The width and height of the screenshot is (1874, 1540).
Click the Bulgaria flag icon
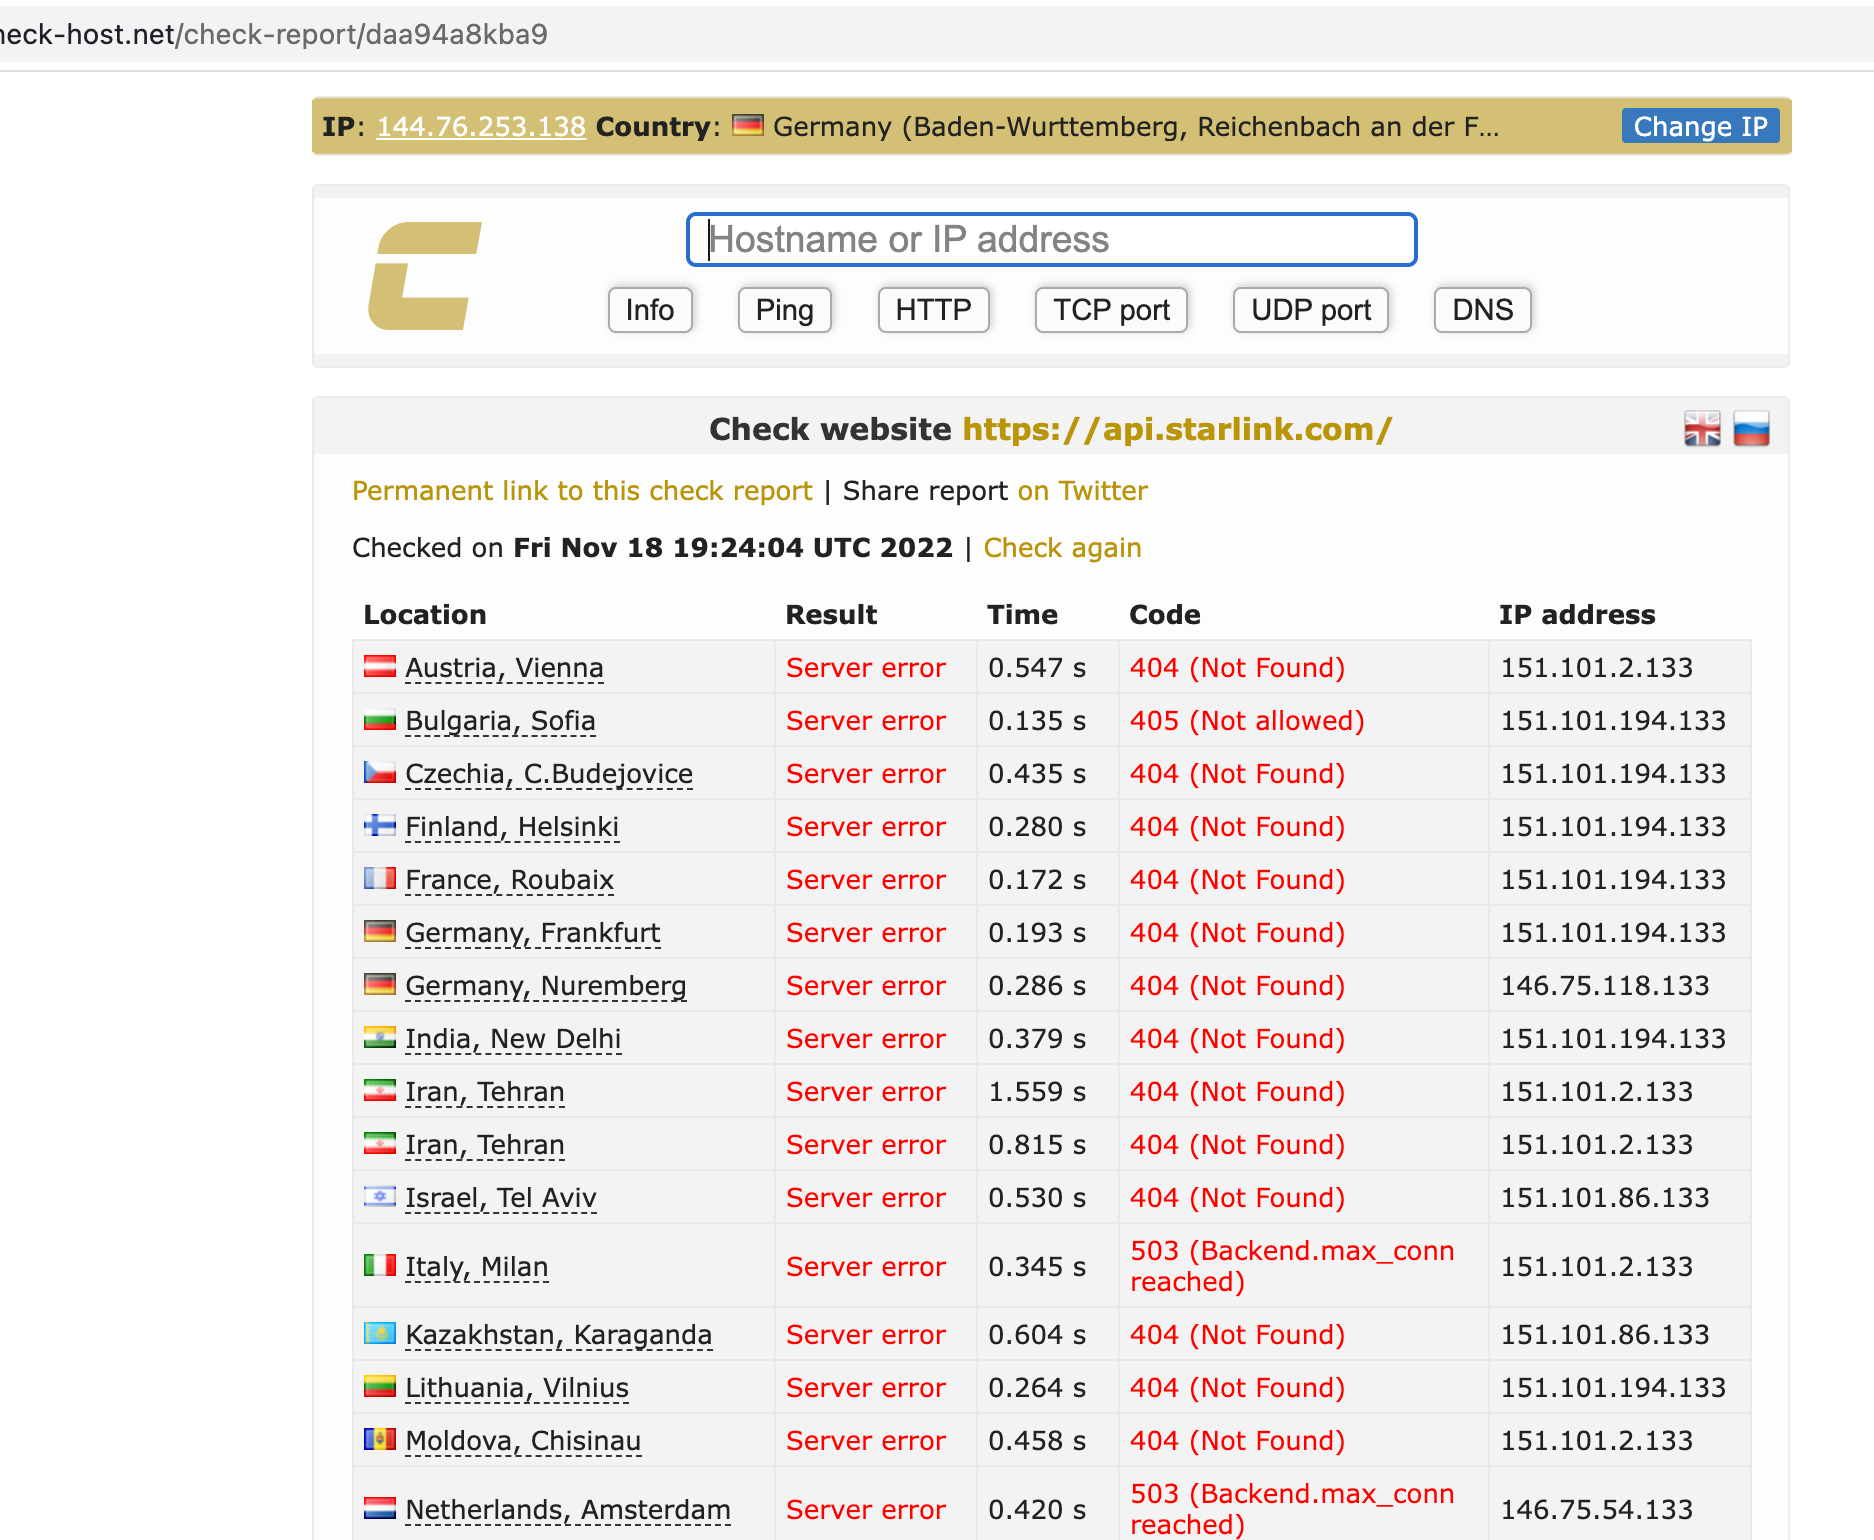point(379,719)
